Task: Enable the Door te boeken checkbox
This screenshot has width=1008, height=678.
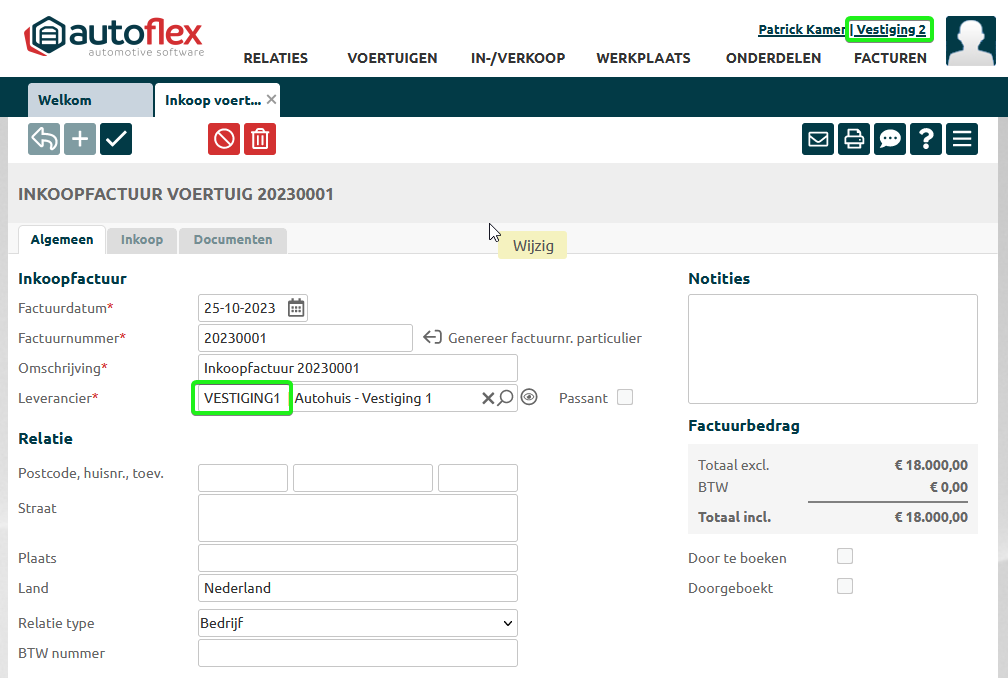Action: click(845, 556)
